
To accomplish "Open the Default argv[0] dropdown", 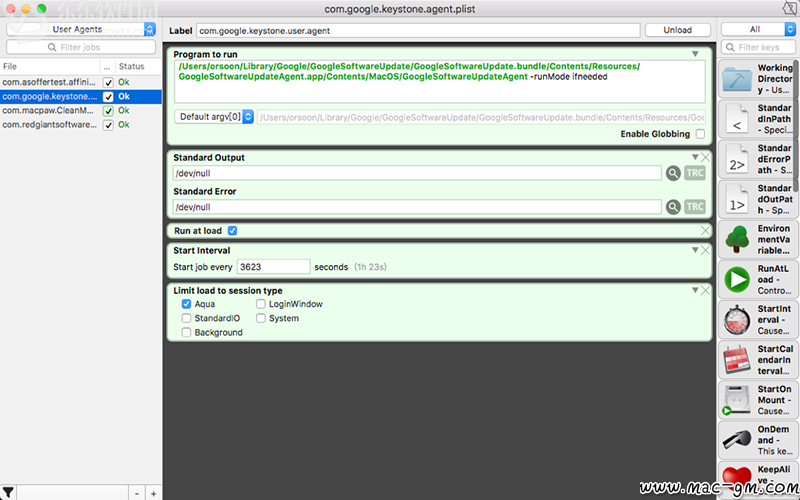I will (x=214, y=117).
